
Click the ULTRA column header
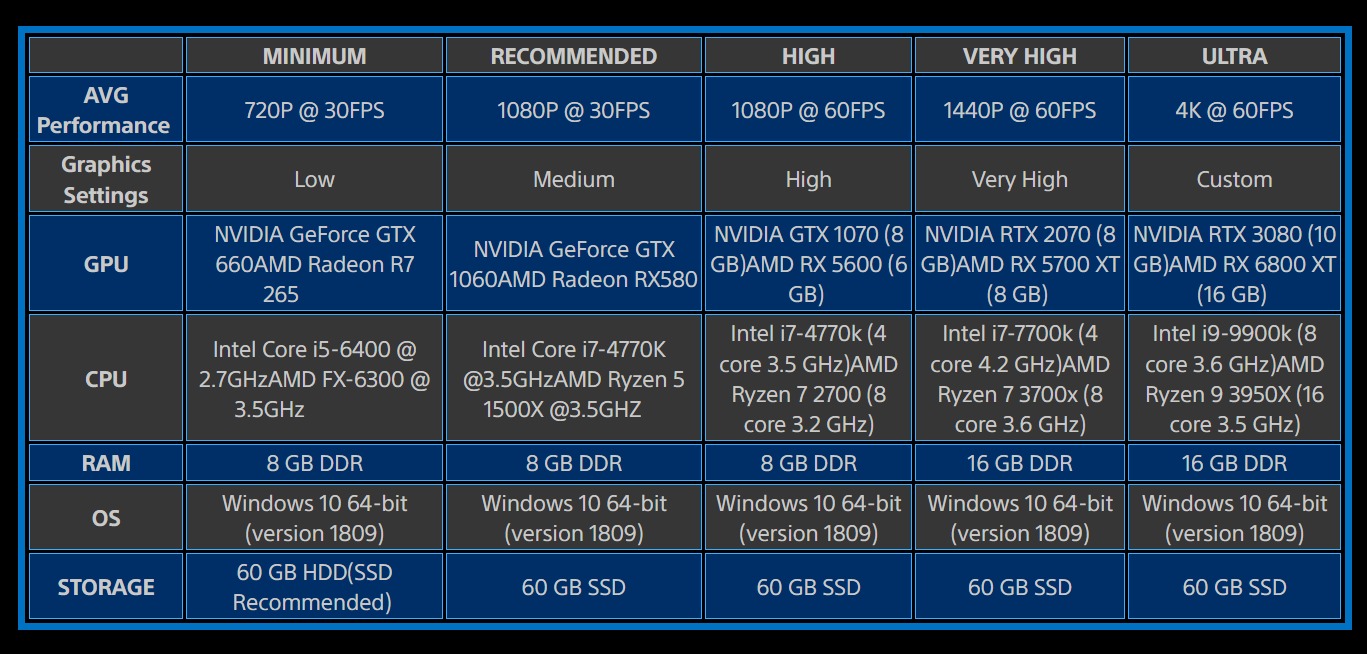click(1234, 56)
